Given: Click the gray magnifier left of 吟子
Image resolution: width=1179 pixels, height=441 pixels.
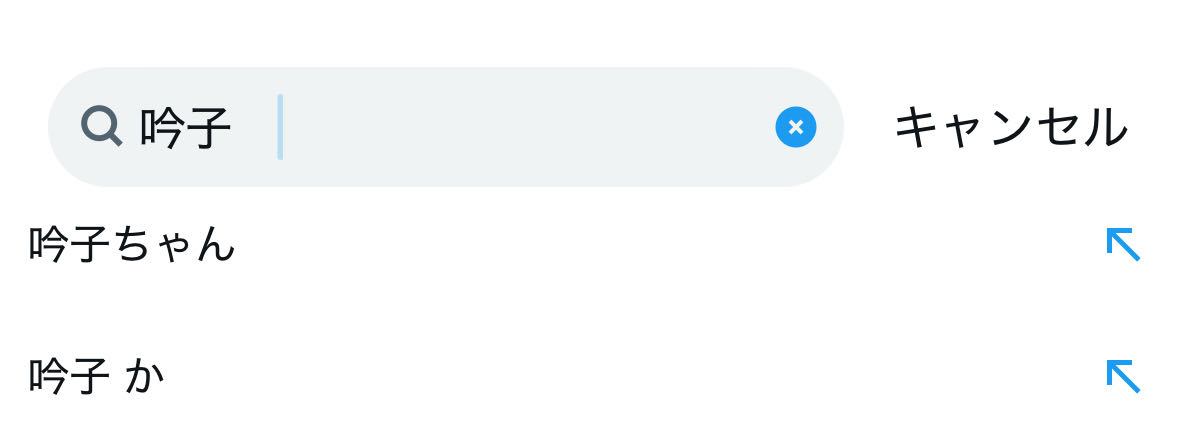Looking at the screenshot, I should click(x=101, y=127).
